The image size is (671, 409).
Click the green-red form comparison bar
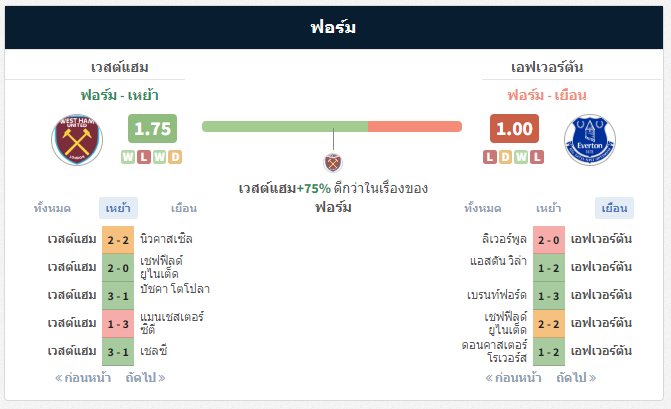point(332,127)
